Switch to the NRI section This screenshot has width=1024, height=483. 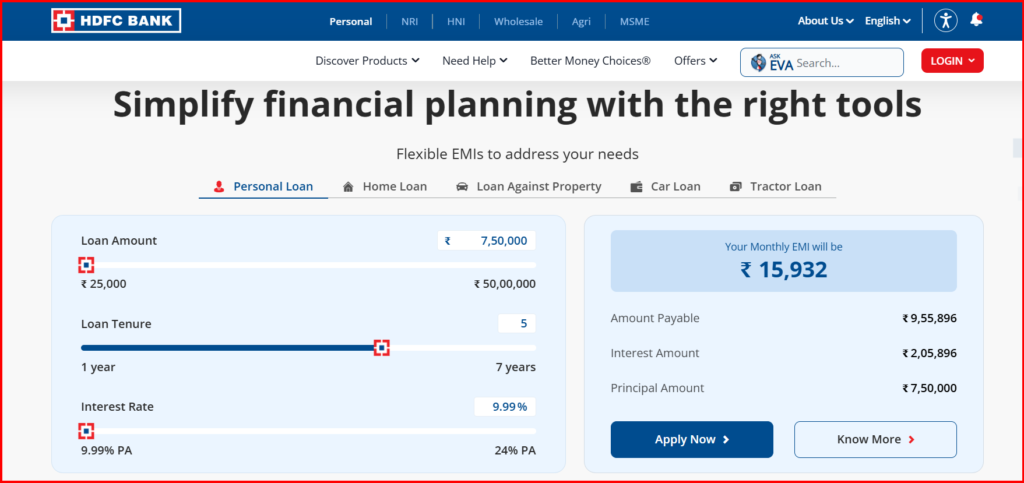411,21
